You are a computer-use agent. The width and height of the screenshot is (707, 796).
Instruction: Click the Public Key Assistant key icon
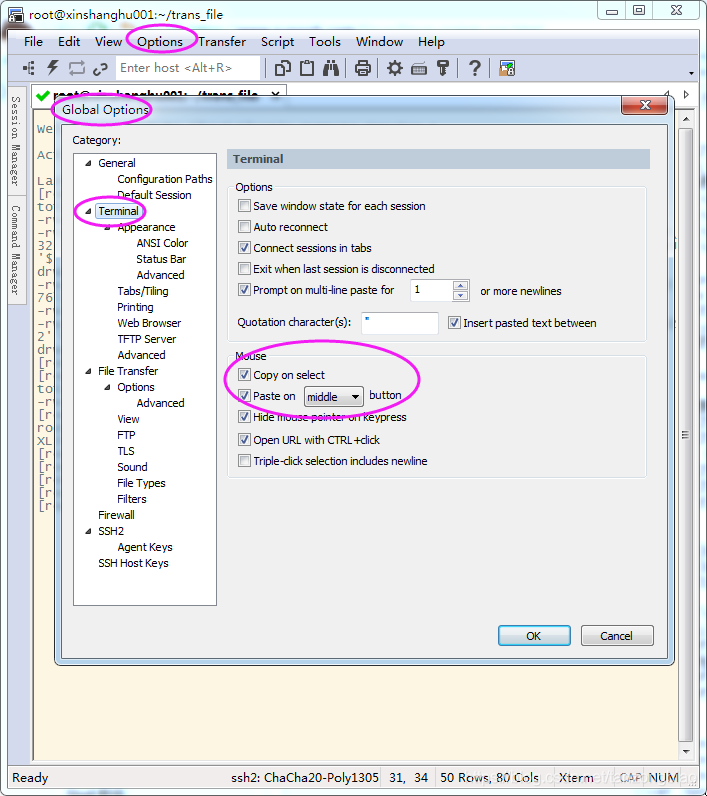point(443,68)
